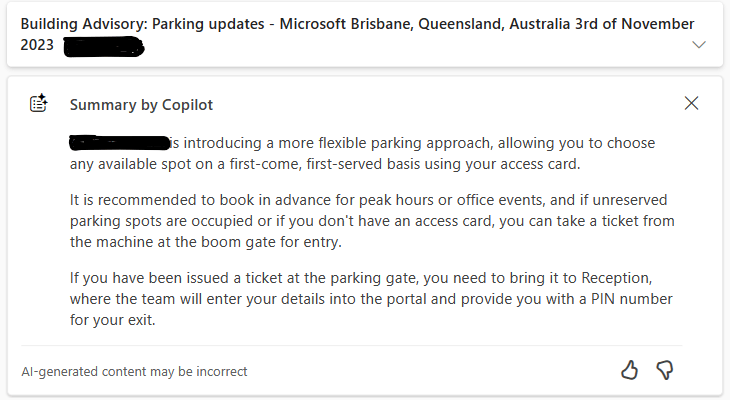
Task: Close the Summary by Copilot panel
Action: pos(691,103)
